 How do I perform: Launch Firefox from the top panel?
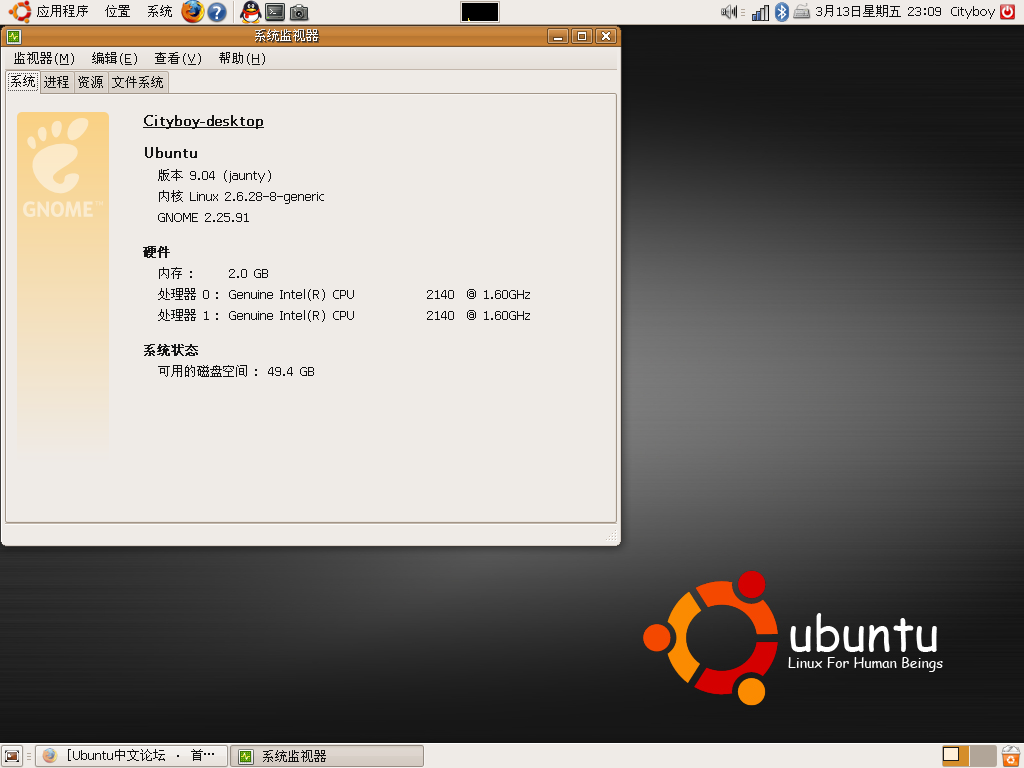click(x=193, y=11)
